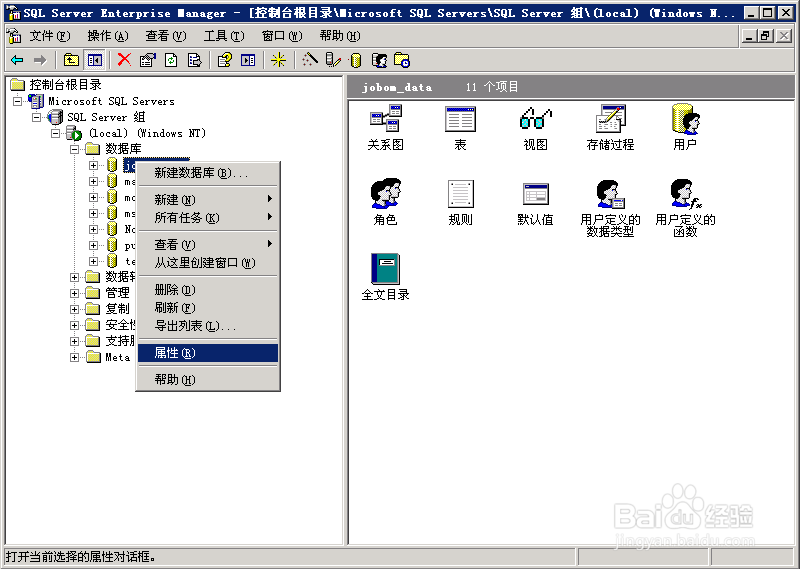Open the 角色 roles icon
This screenshot has width=800, height=569.
386,202
